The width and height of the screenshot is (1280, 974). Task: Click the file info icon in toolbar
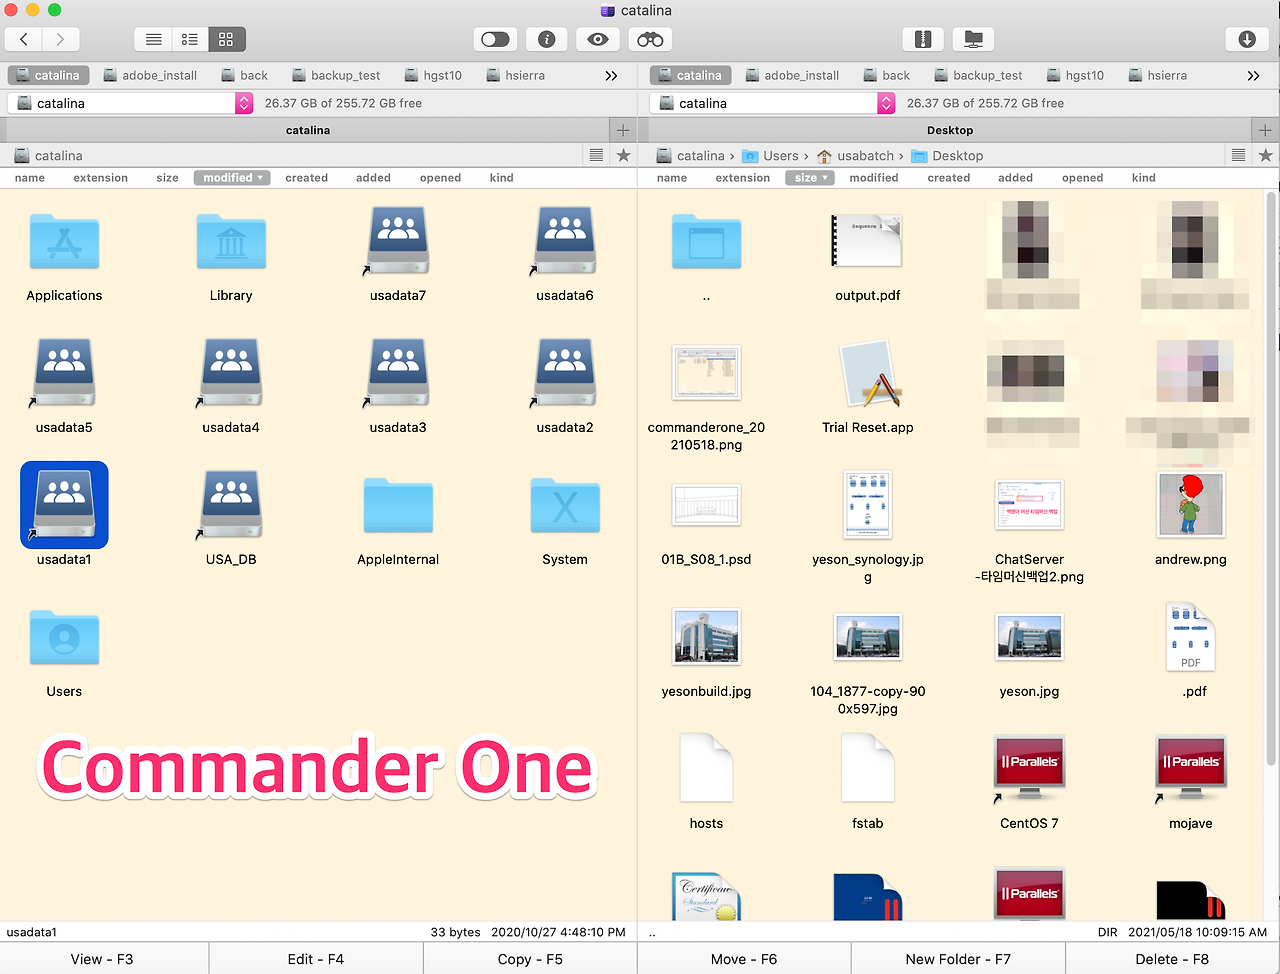tap(546, 39)
